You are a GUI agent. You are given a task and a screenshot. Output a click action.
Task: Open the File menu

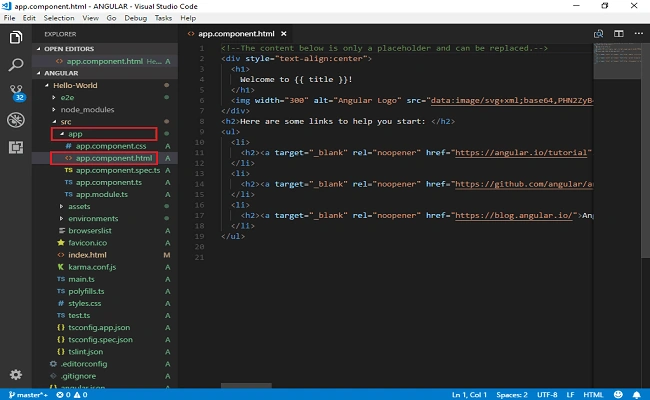pyautogui.click(x=9, y=18)
